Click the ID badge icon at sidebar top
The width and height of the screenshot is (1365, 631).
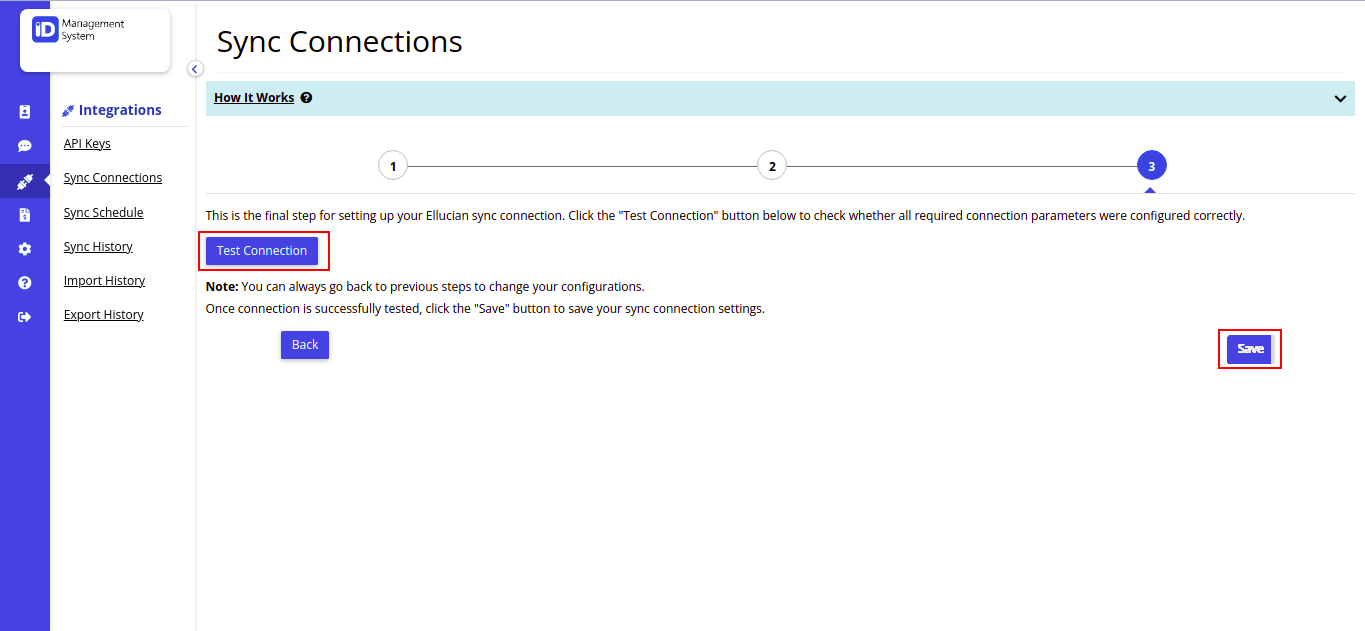pyautogui.click(x=24, y=111)
